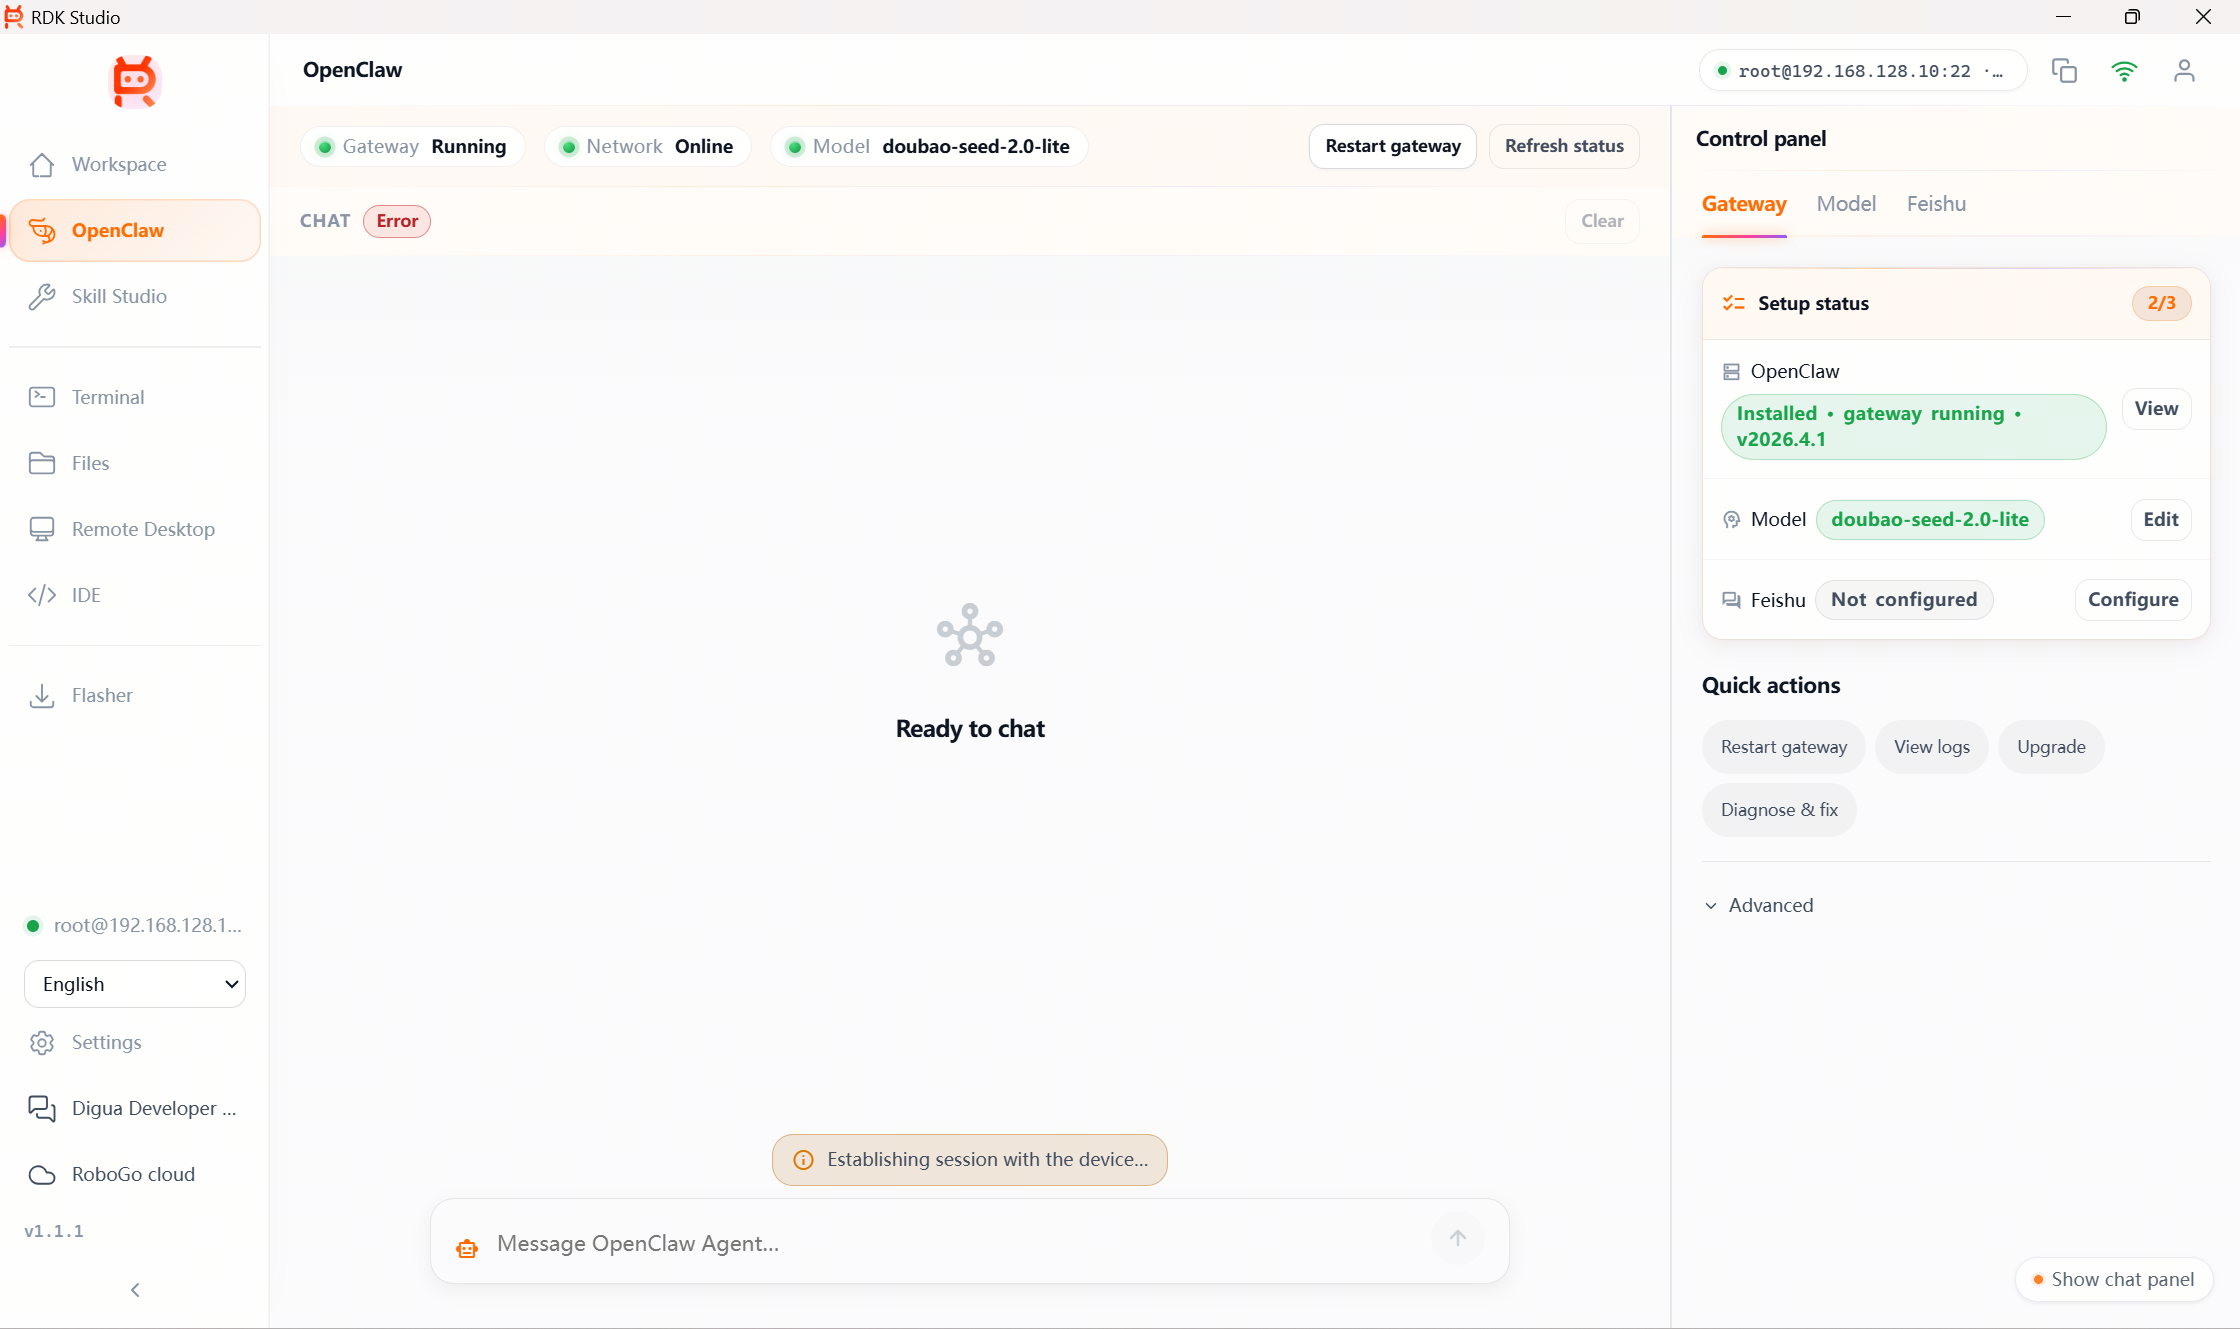Click the 2/3 setup progress badge
The width and height of the screenshot is (2240, 1329).
tap(2161, 303)
